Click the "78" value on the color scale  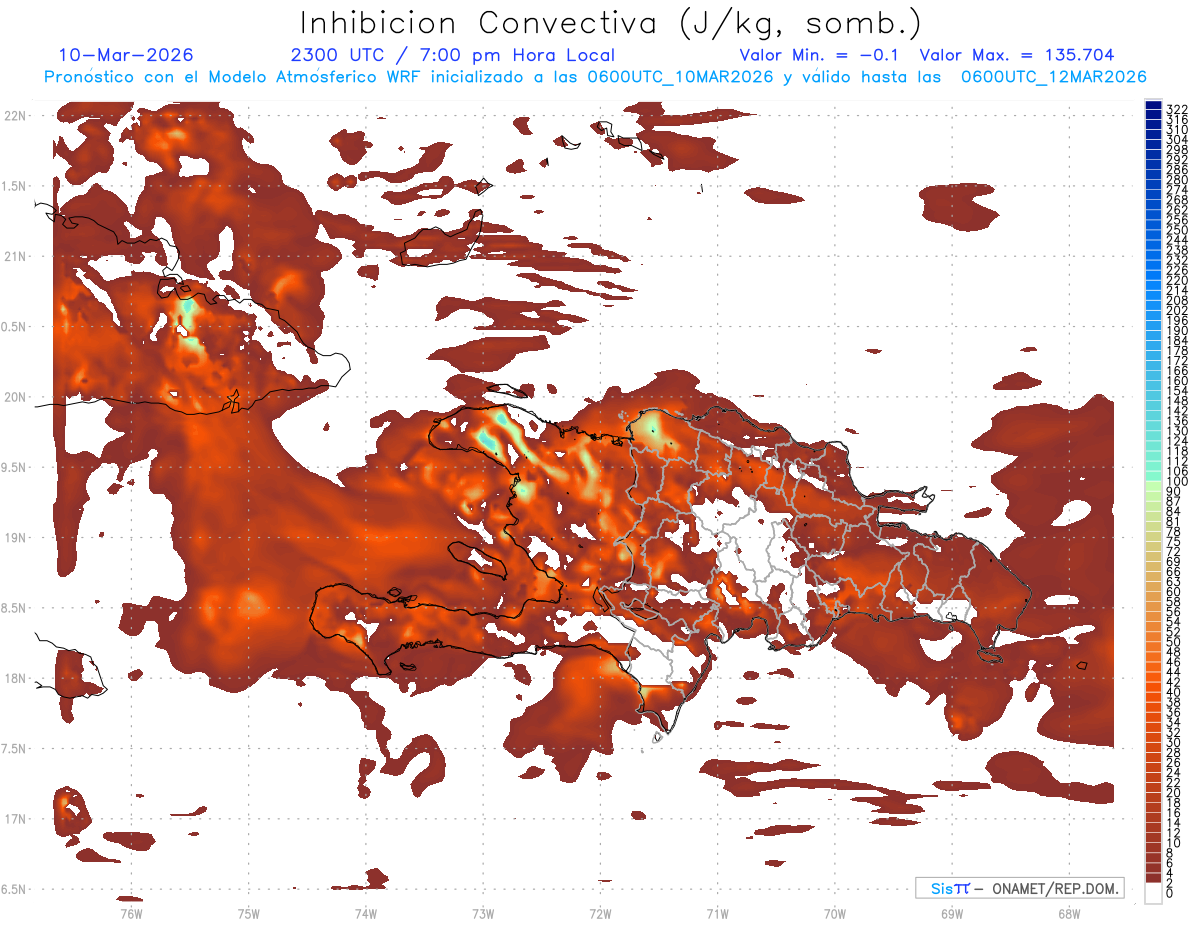(x=1174, y=532)
